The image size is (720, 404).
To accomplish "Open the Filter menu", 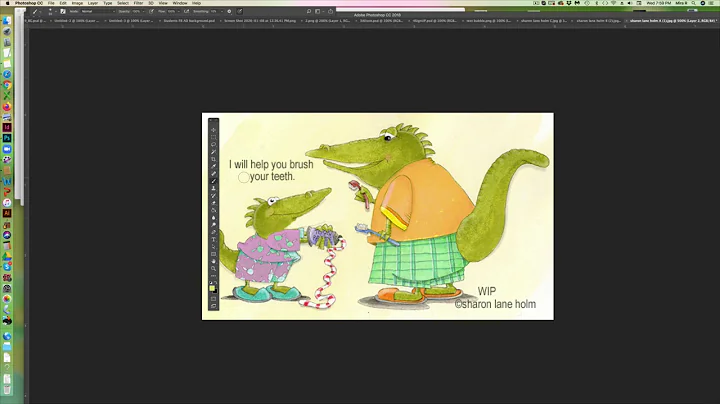I will pyautogui.click(x=138, y=3).
